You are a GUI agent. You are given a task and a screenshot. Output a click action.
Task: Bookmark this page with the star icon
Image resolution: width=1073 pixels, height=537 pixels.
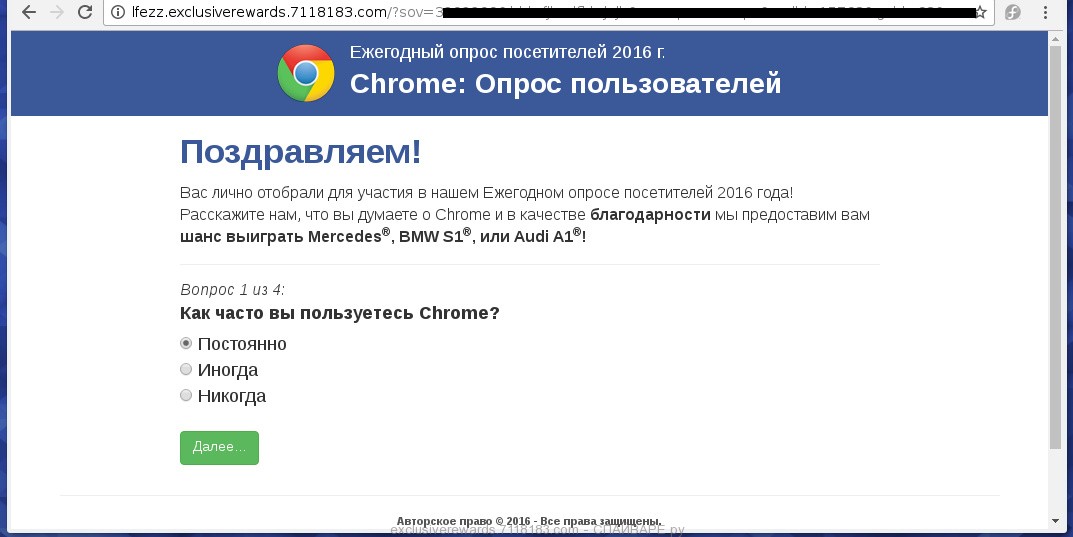tap(981, 13)
